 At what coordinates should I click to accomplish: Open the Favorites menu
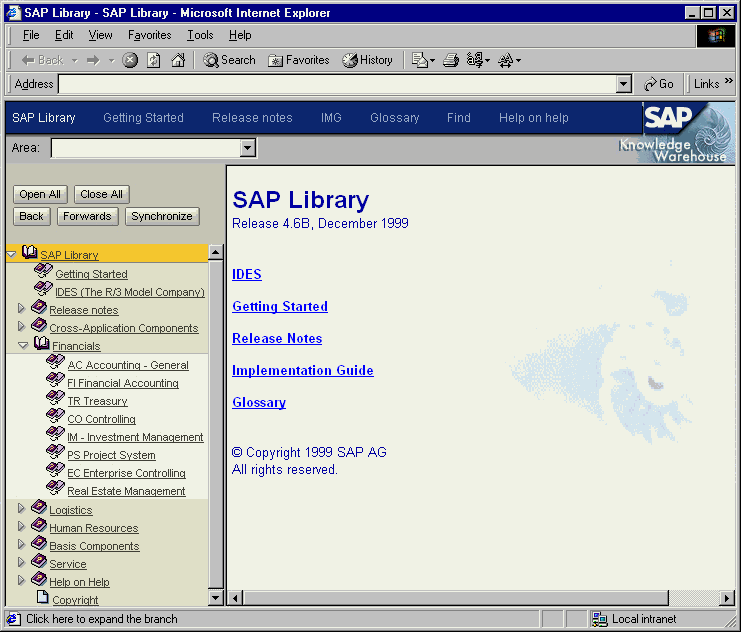tap(149, 35)
